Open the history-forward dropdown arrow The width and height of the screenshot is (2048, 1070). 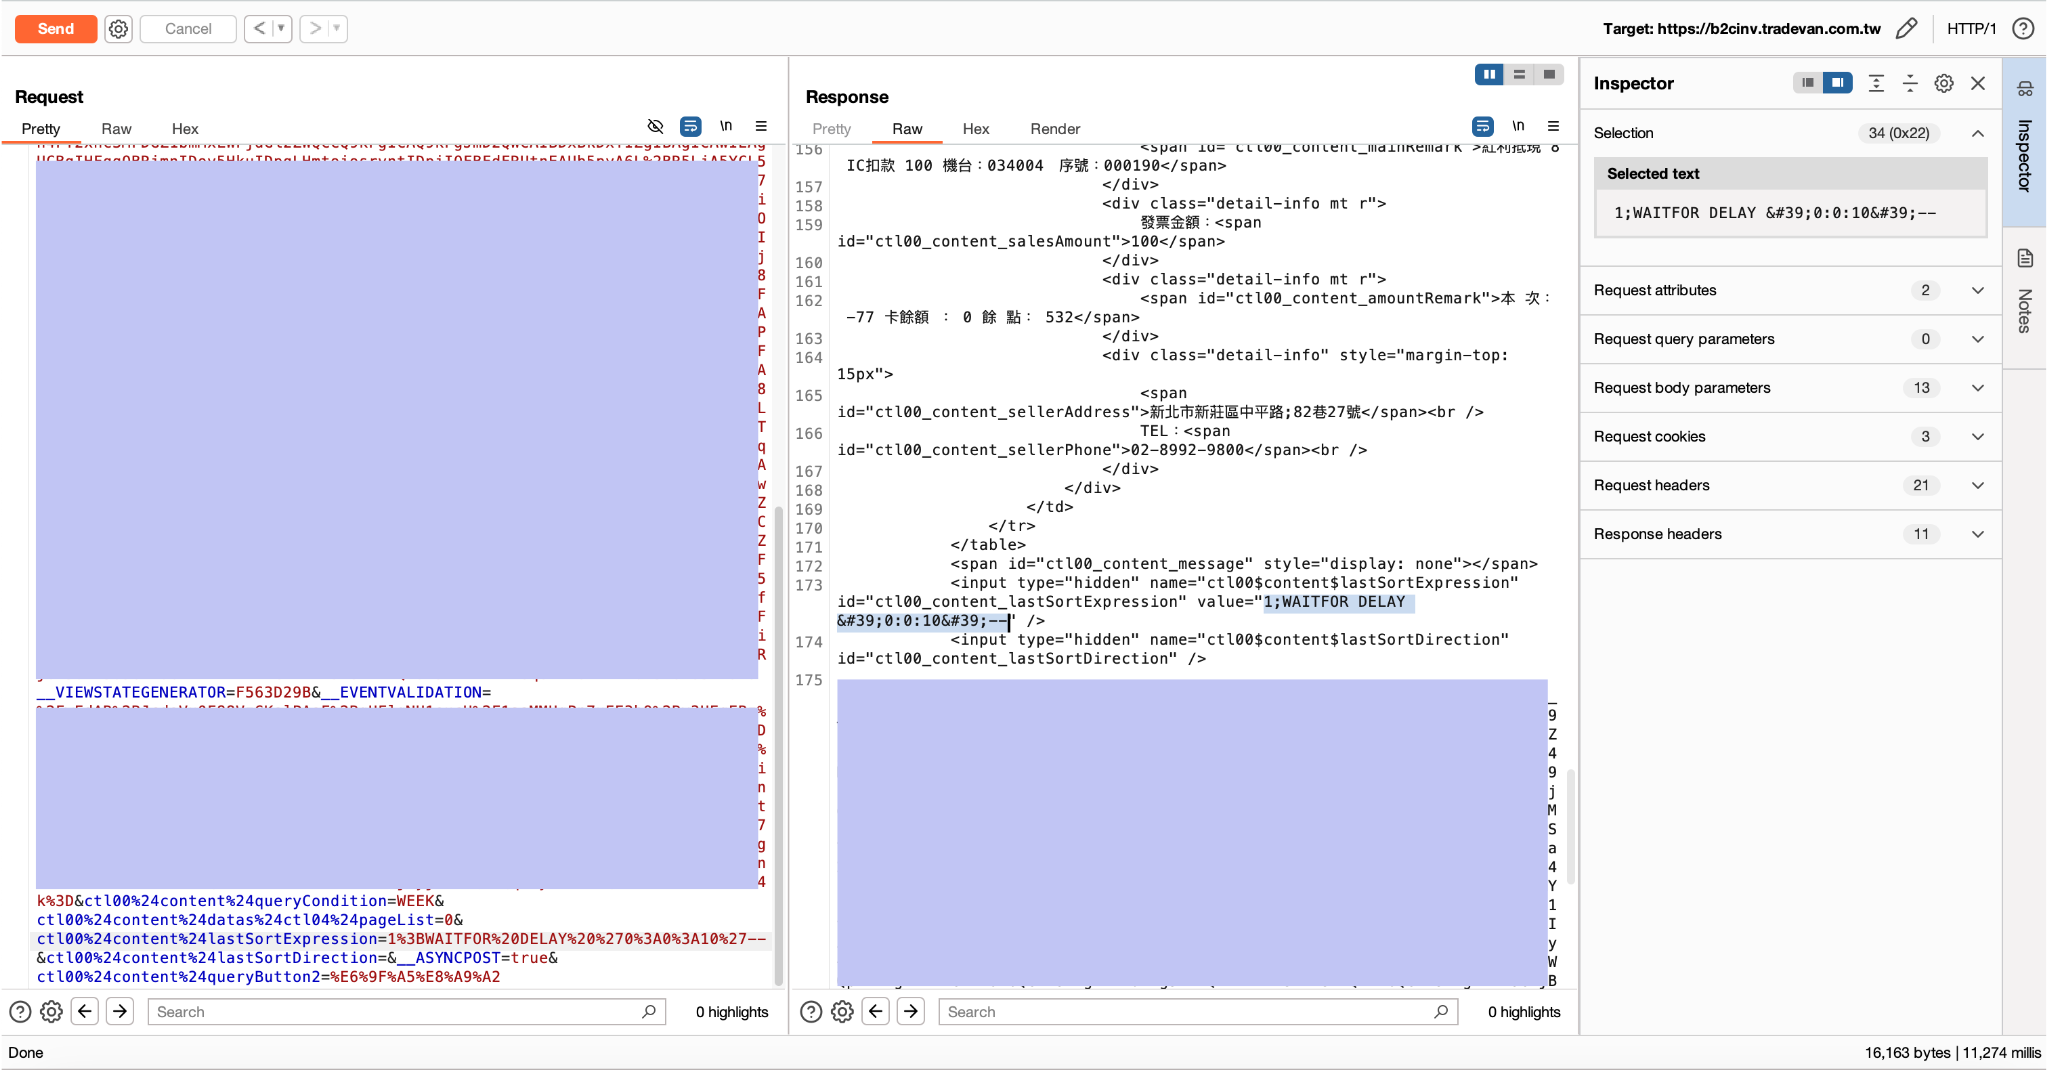click(338, 29)
